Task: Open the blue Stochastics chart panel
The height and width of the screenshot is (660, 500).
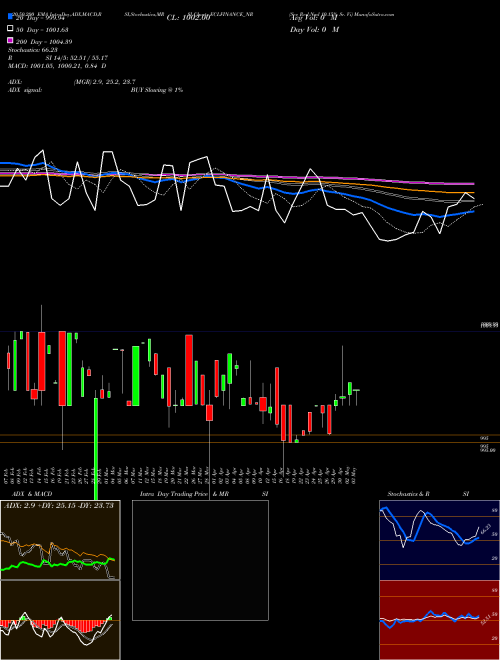Action: tap(439, 540)
